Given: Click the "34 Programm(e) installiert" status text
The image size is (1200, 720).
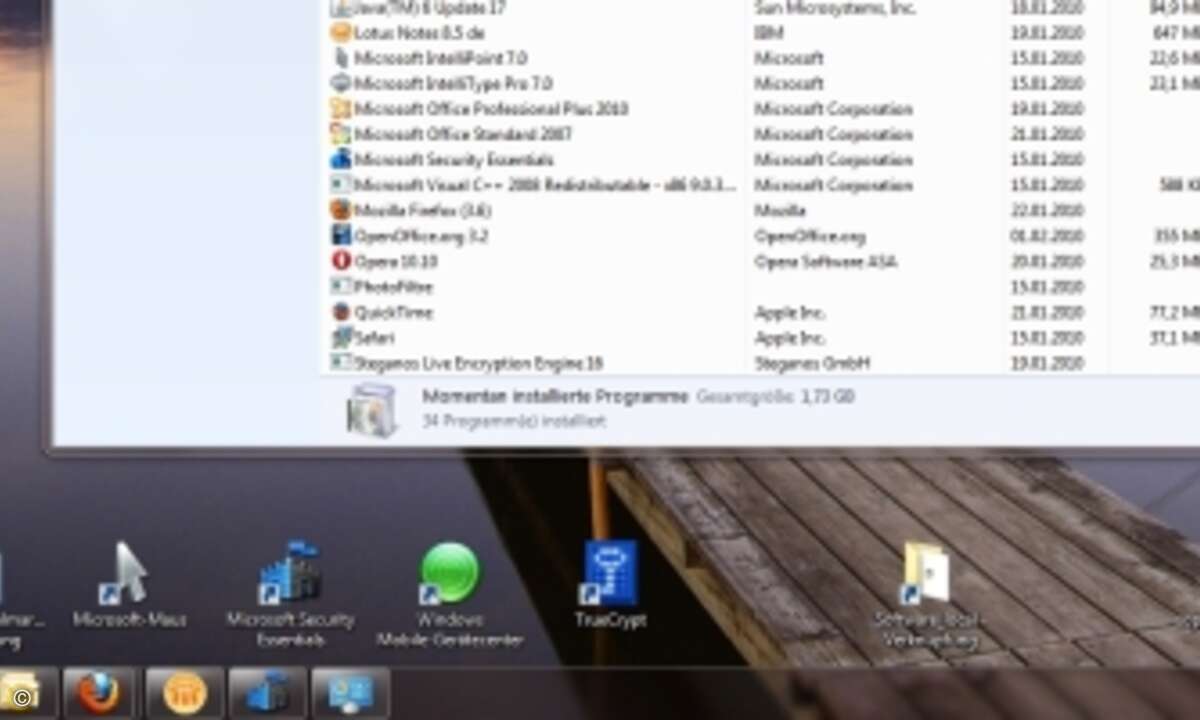Looking at the screenshot, I should coord(514,421).
